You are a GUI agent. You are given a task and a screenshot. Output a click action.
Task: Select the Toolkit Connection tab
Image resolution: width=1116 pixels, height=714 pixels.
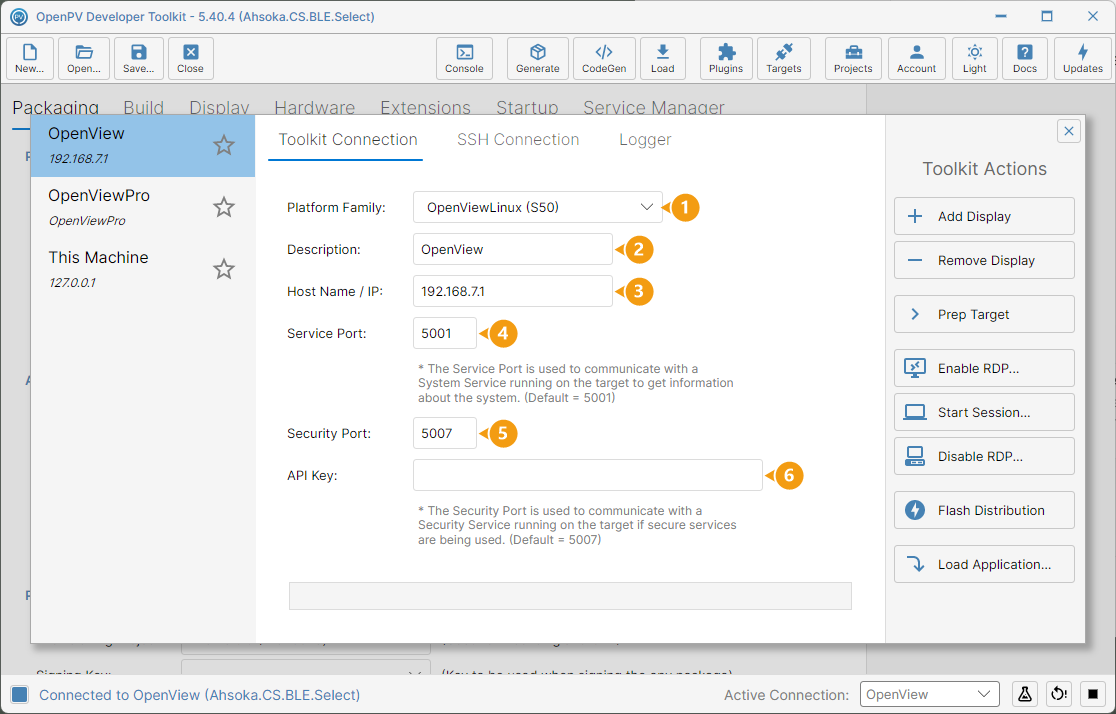pyautogui.click(x=347, y=140)
